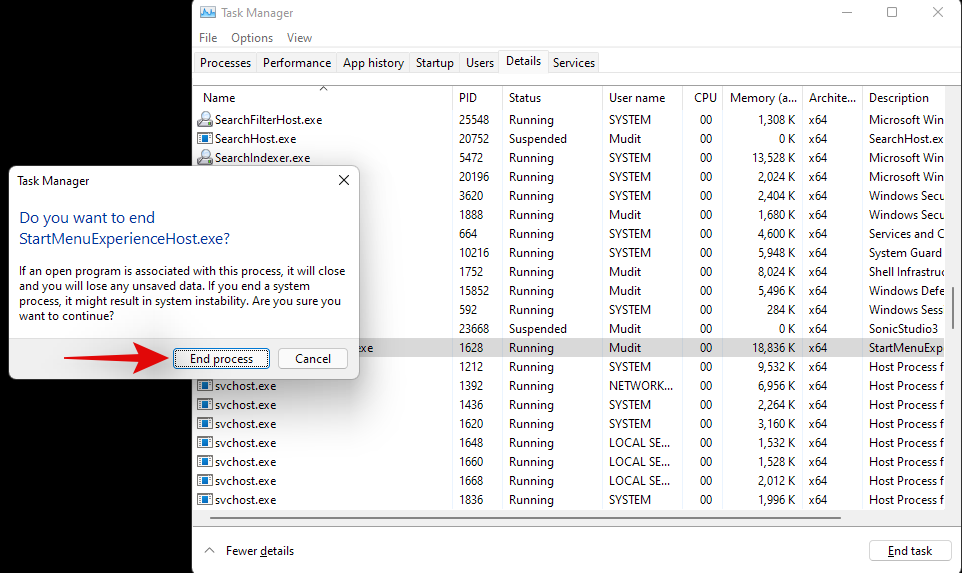Image resolution: width=962 pixels, height=573 pixels.
Task: Sort processes by Name column header
Action: tap(220, 98)
